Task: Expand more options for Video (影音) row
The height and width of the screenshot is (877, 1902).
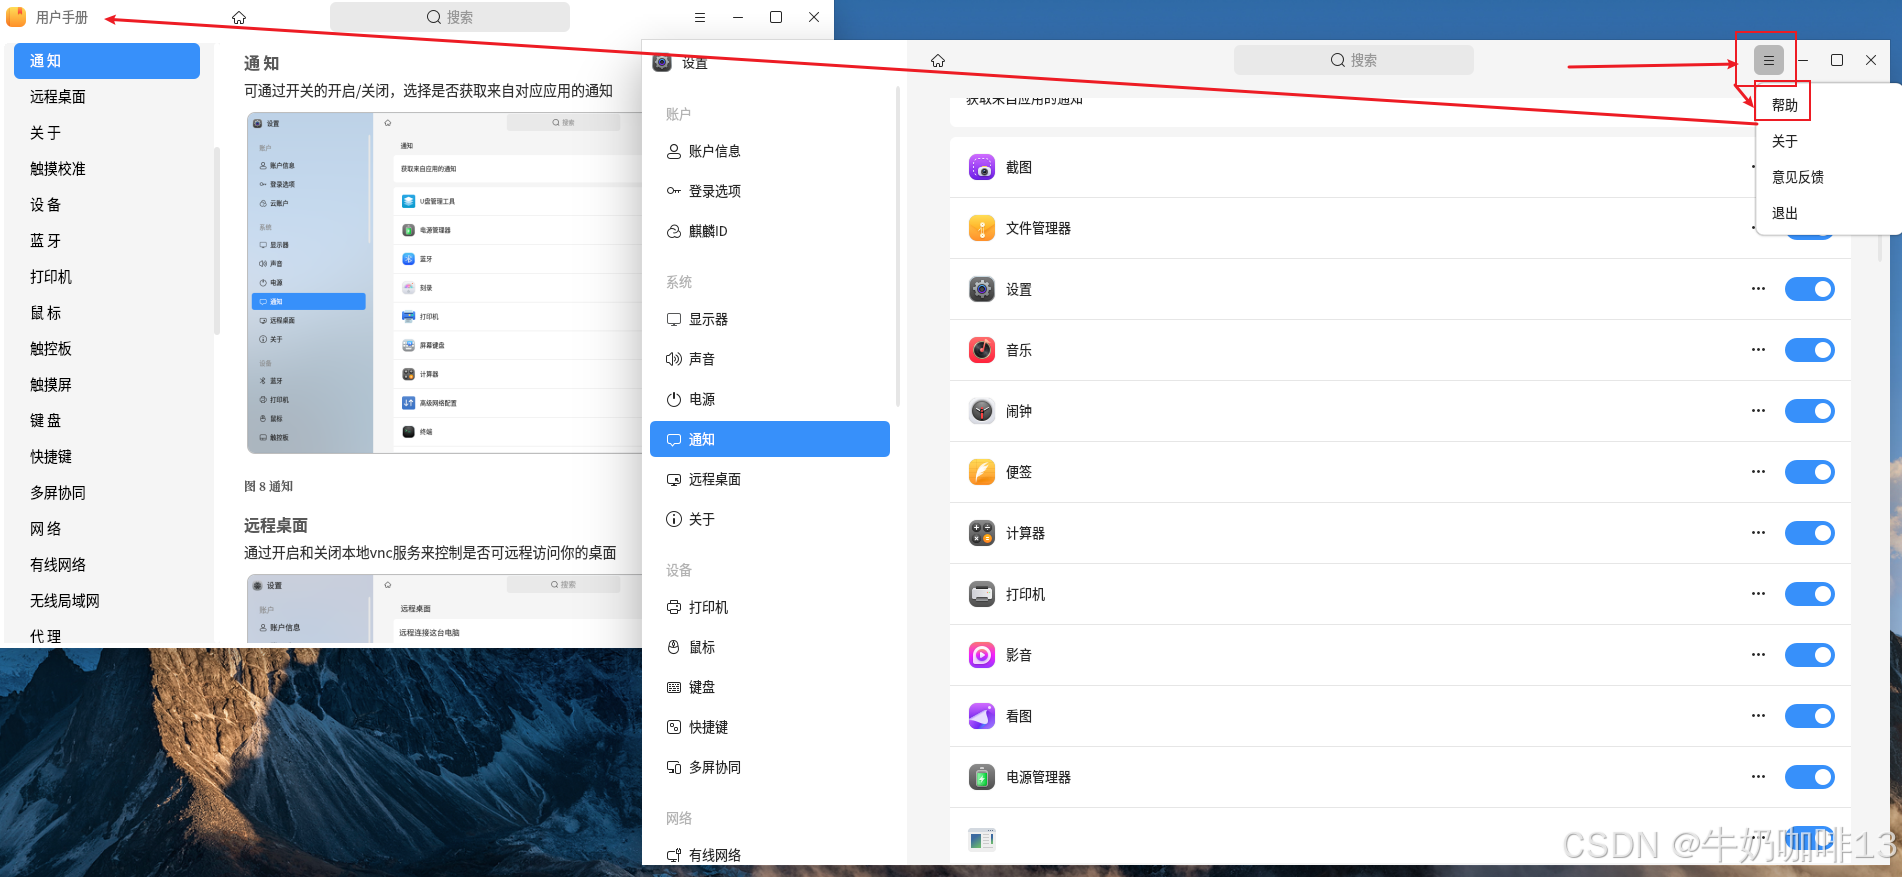Action: tap(1758, 655)
